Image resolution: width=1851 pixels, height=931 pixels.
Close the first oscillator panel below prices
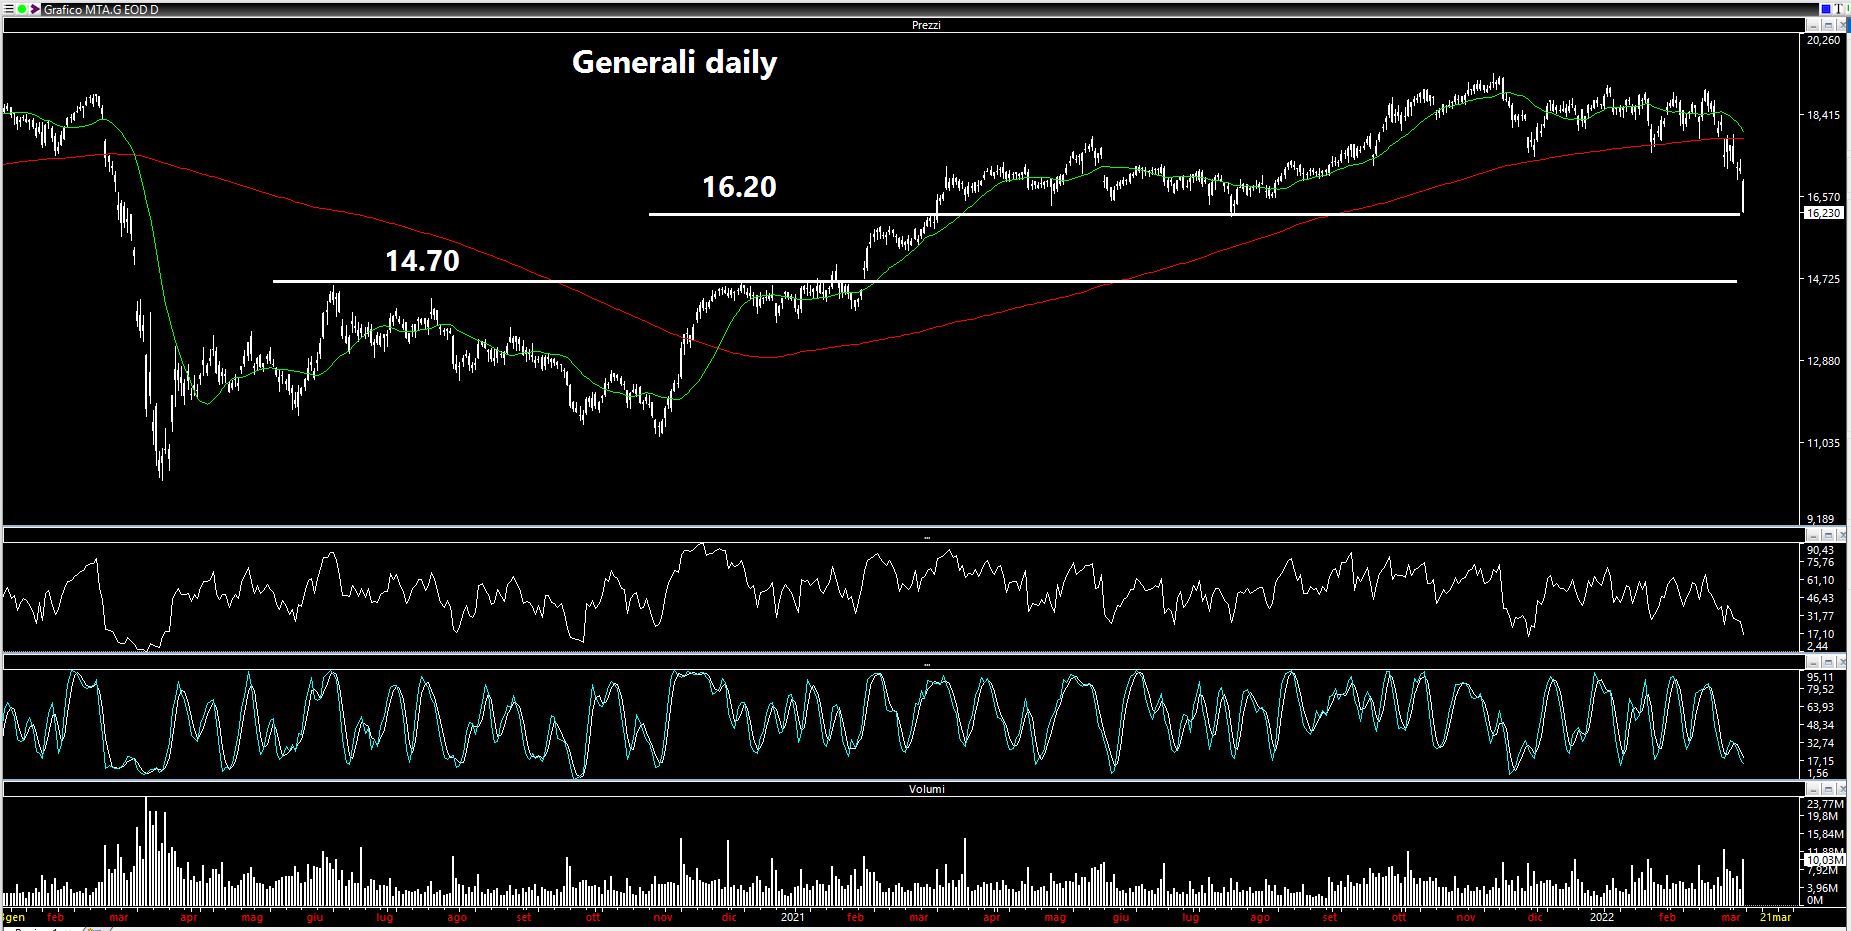(1842, 537)
